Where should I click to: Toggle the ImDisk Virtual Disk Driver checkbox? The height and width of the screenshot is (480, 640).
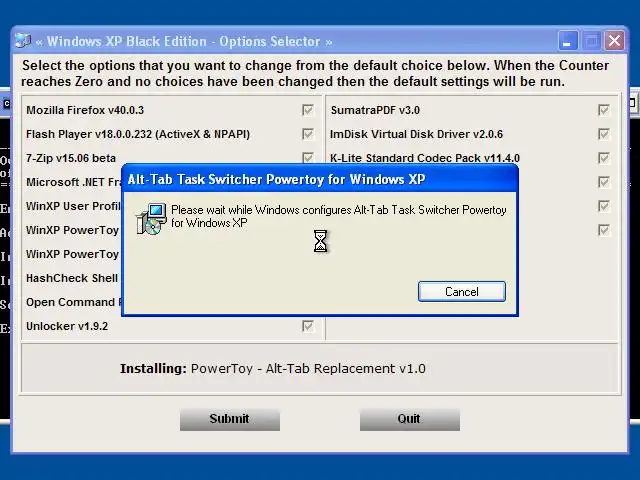point(604,134)
